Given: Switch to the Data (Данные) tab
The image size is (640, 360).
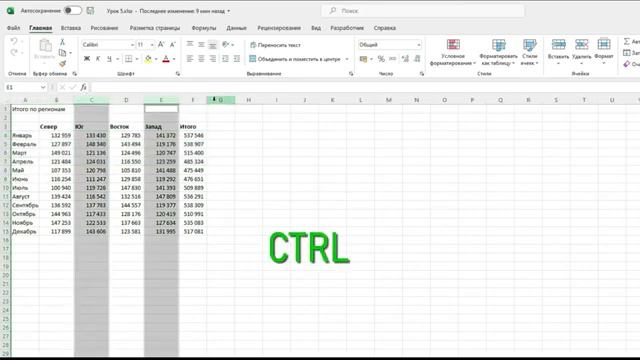Looking at the screenshot, I should 236,28.
